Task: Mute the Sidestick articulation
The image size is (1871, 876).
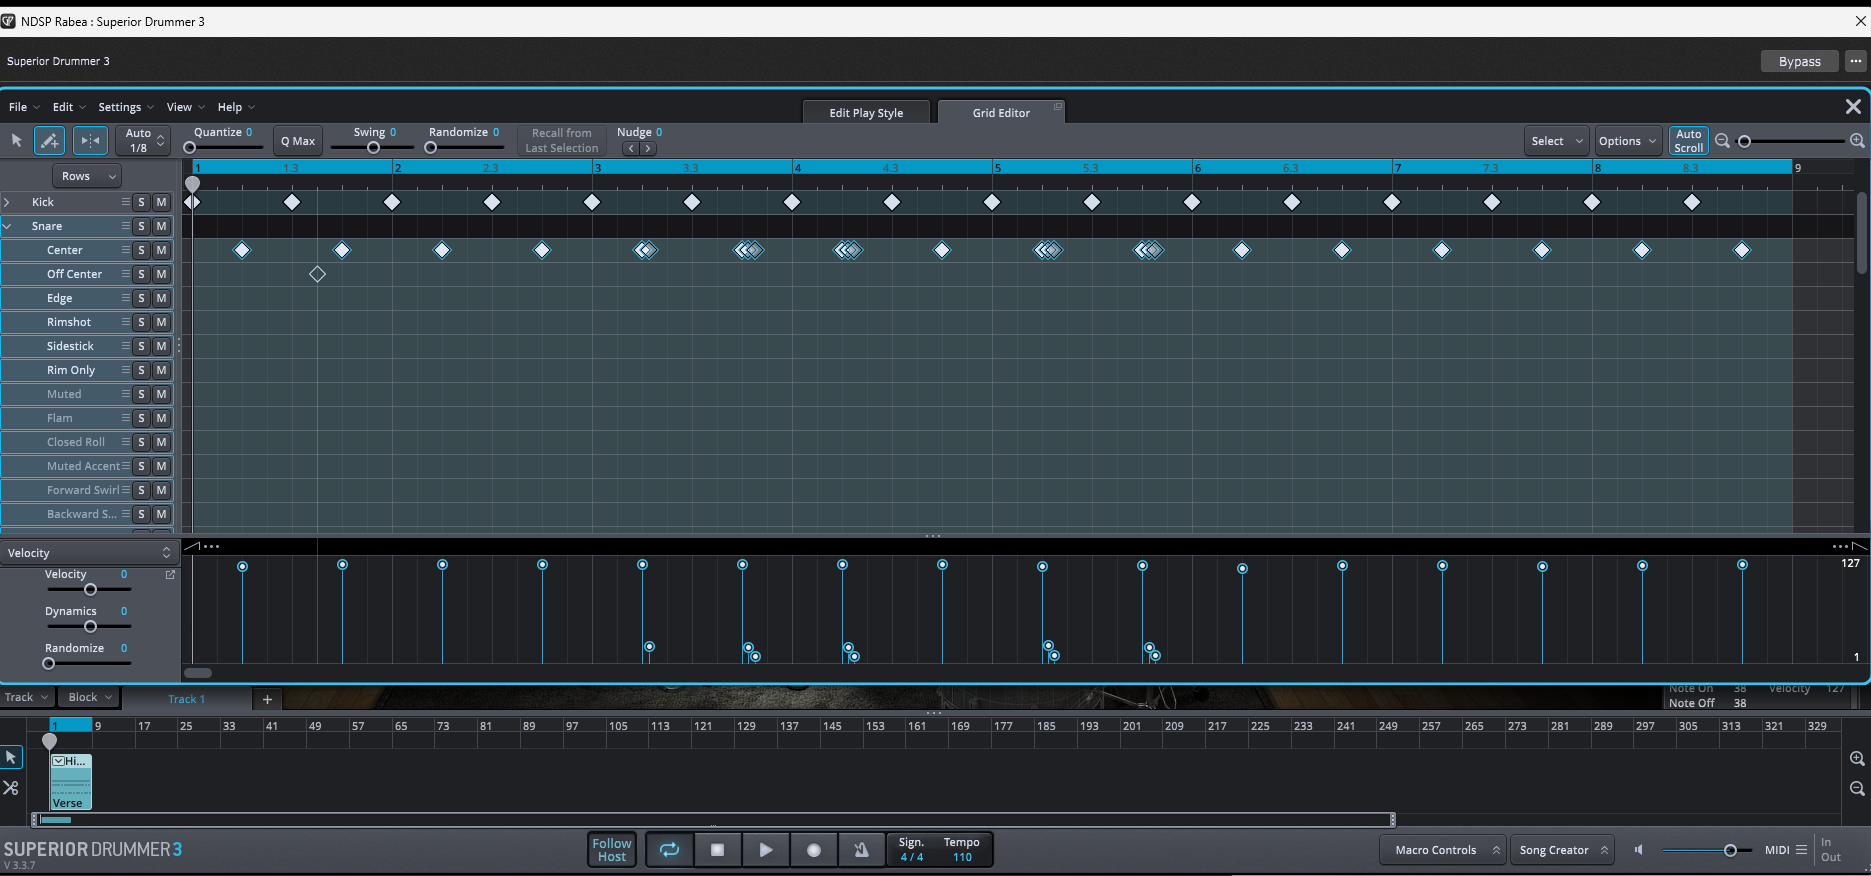Action: (161, 346)
